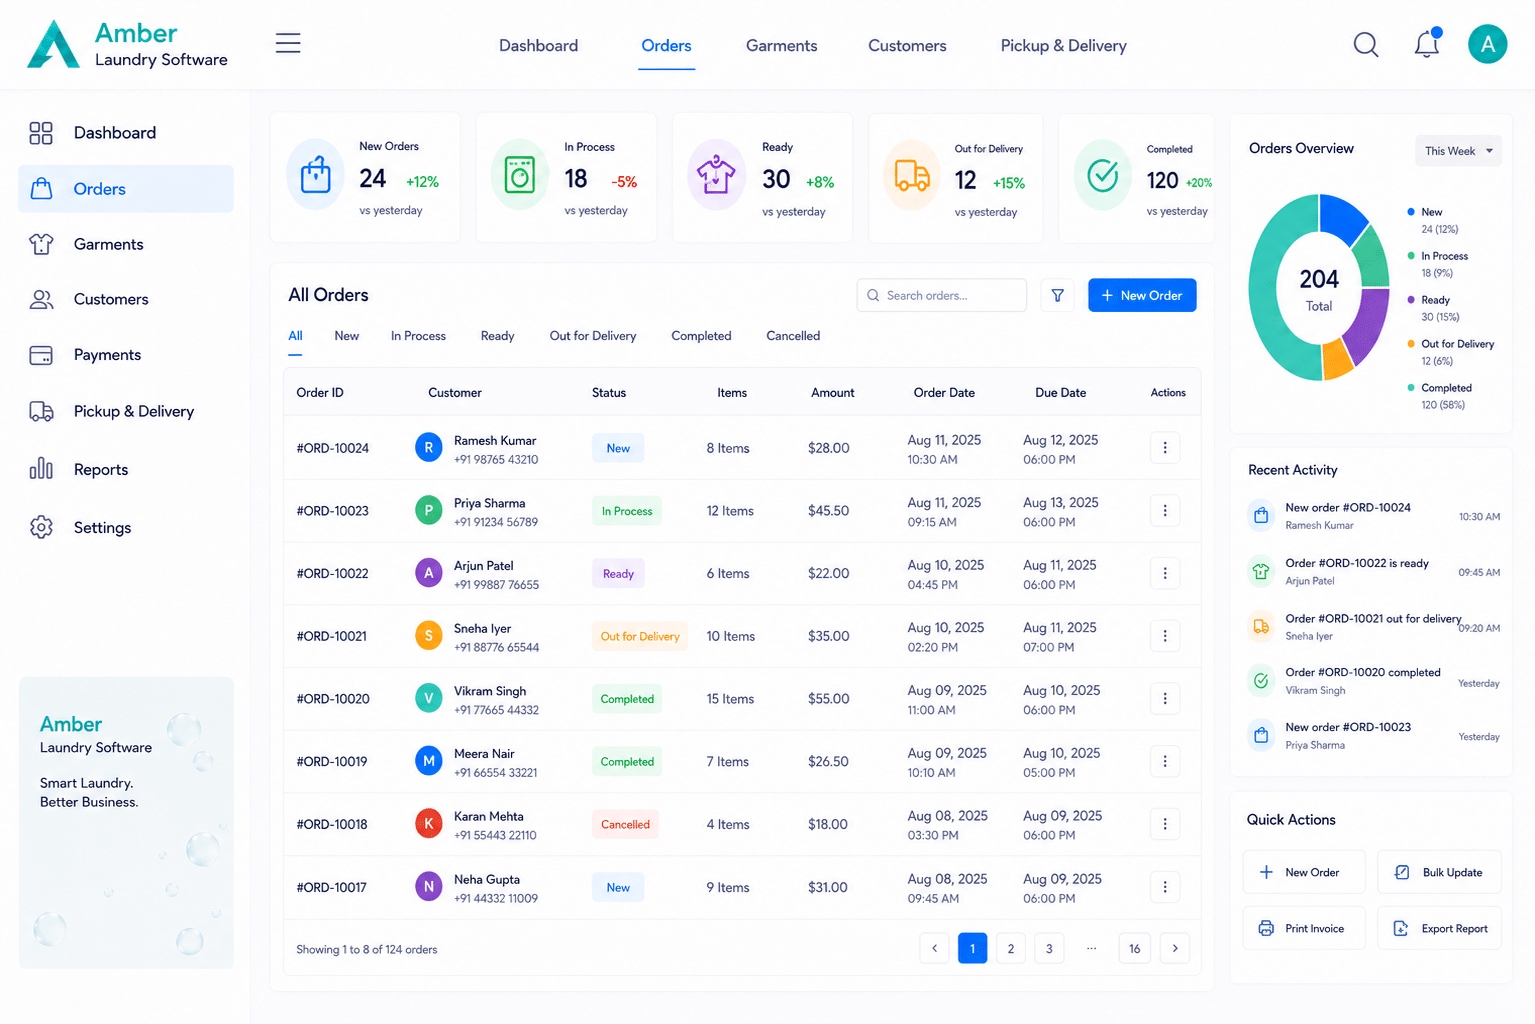Click the order ID #ORD-10022
This screenshot has width=1535, height=1024.
[x=332, y=573]
